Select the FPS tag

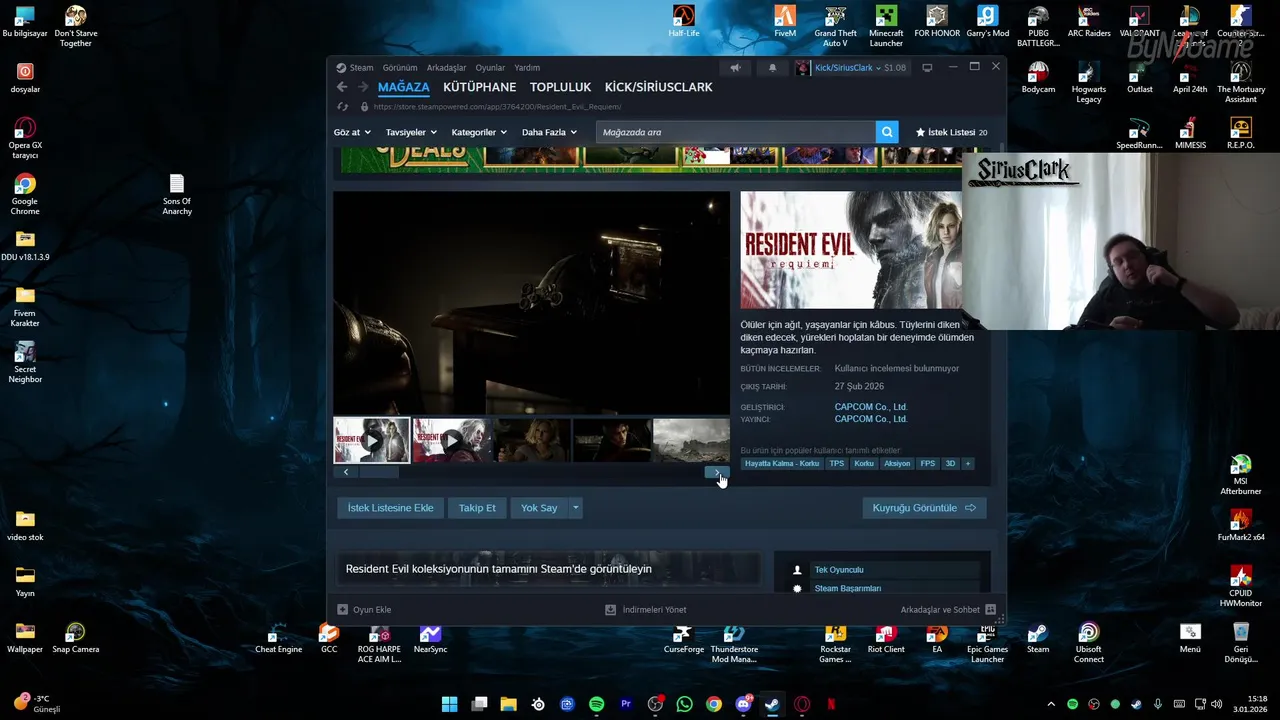(928, 463)
